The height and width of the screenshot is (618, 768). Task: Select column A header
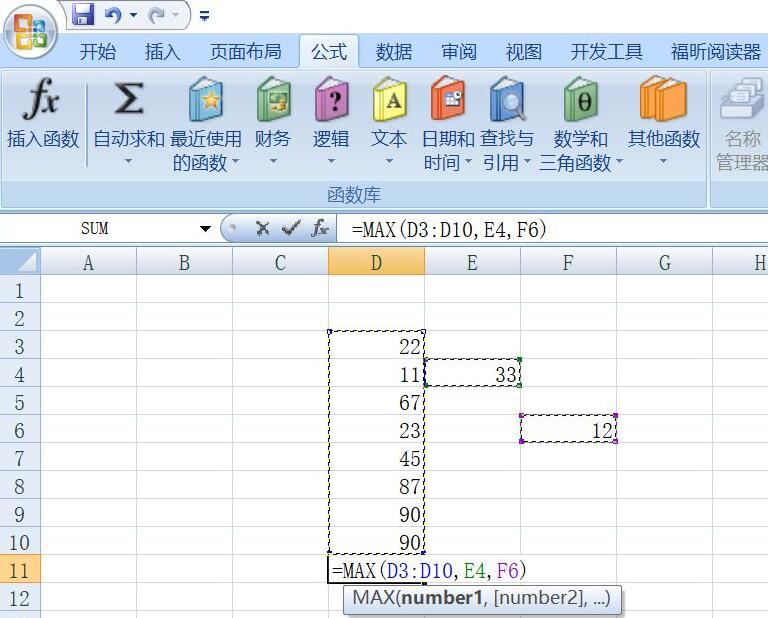pos(88,262)
